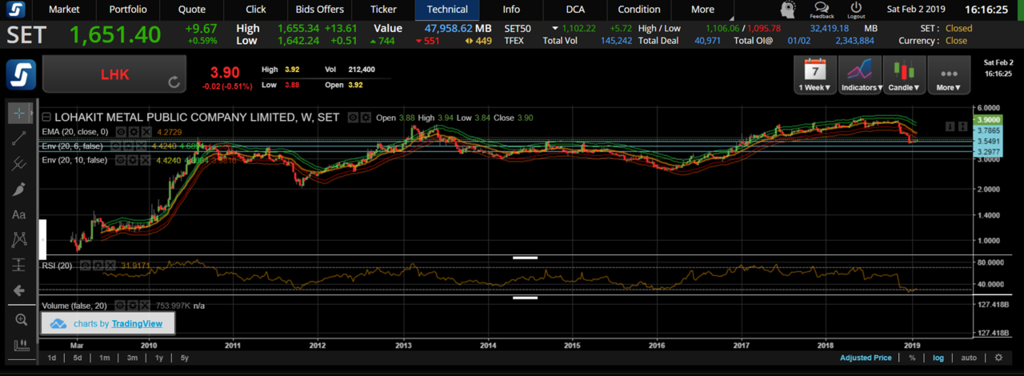Select the trend line drawing tool
1024x376 pixels.
coord(19,138)
